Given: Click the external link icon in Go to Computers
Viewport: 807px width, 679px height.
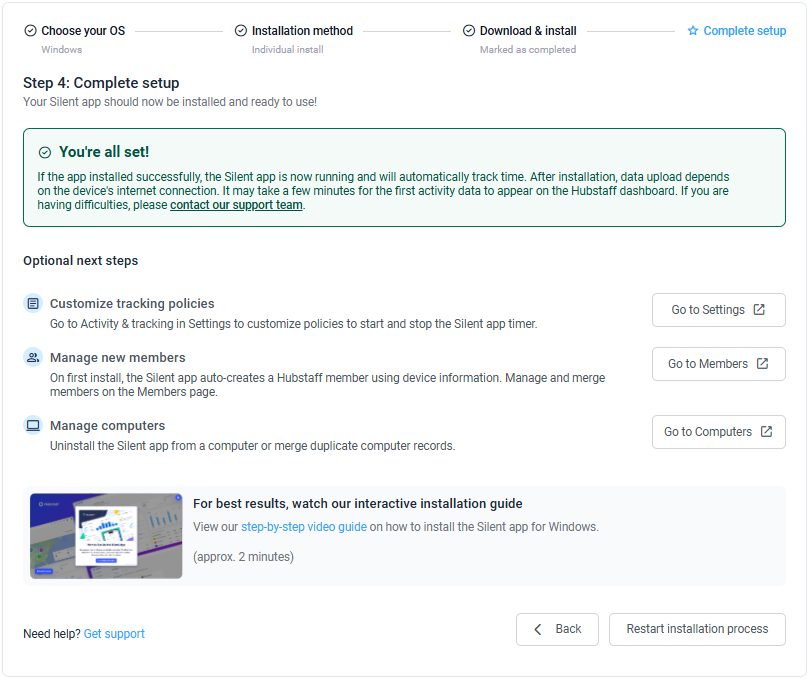Looking at the screenshot, I should tap(766, 431).
